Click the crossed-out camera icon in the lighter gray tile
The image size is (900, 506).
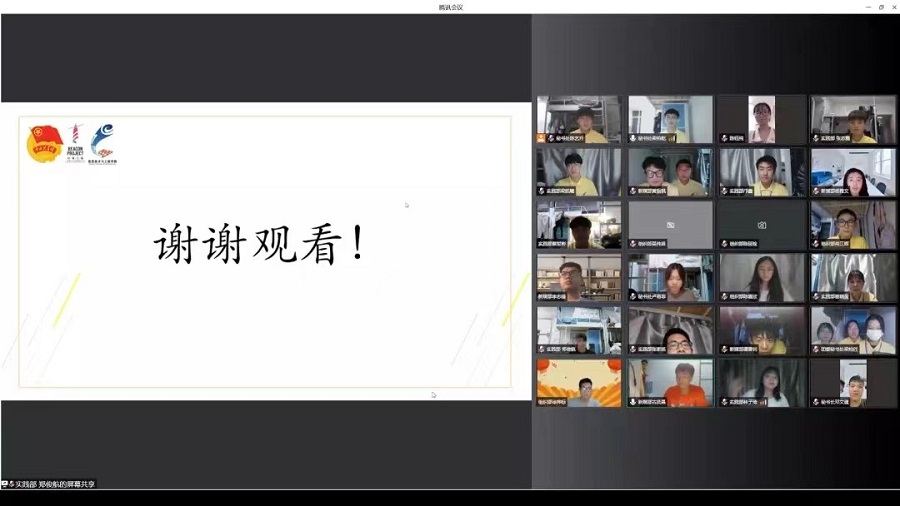pyautogui.click(x=670, y=225)
